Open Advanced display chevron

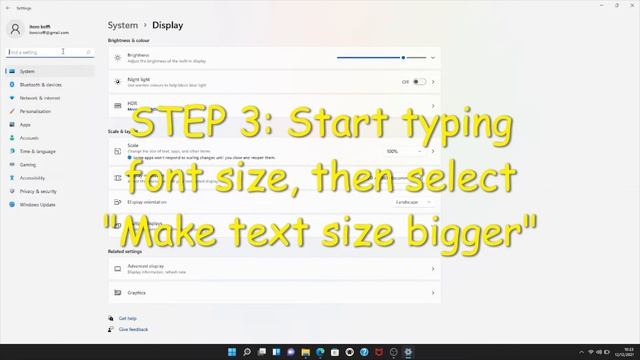(433, 269)
